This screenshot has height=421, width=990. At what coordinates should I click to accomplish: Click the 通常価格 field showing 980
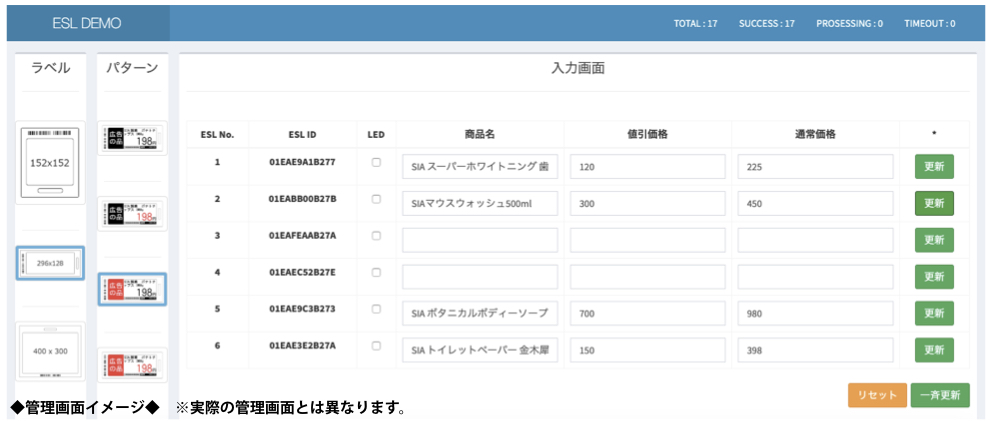tap(815, 313)
